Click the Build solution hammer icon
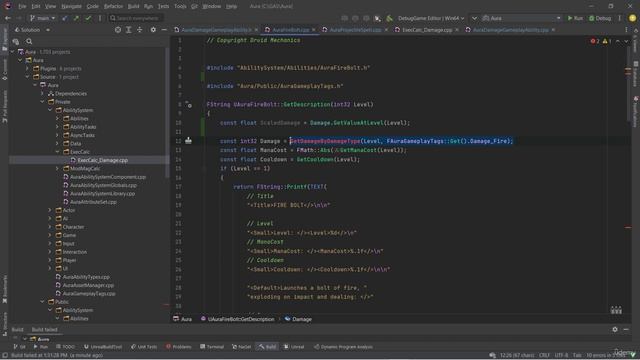Viewport: 640px width, 360px height. pos(389,18)
